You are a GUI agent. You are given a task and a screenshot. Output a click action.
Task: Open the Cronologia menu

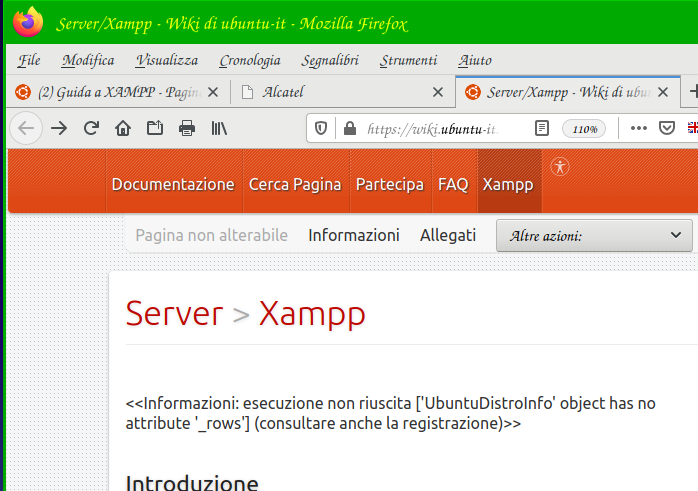point(250,60)
